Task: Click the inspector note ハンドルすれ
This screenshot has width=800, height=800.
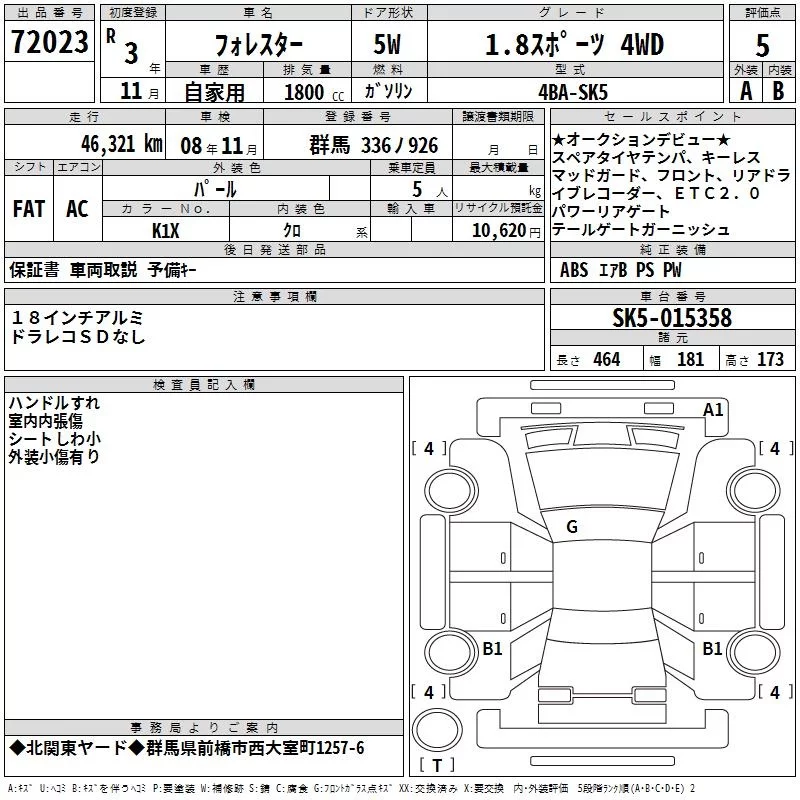Action: (x=54, y=403)
